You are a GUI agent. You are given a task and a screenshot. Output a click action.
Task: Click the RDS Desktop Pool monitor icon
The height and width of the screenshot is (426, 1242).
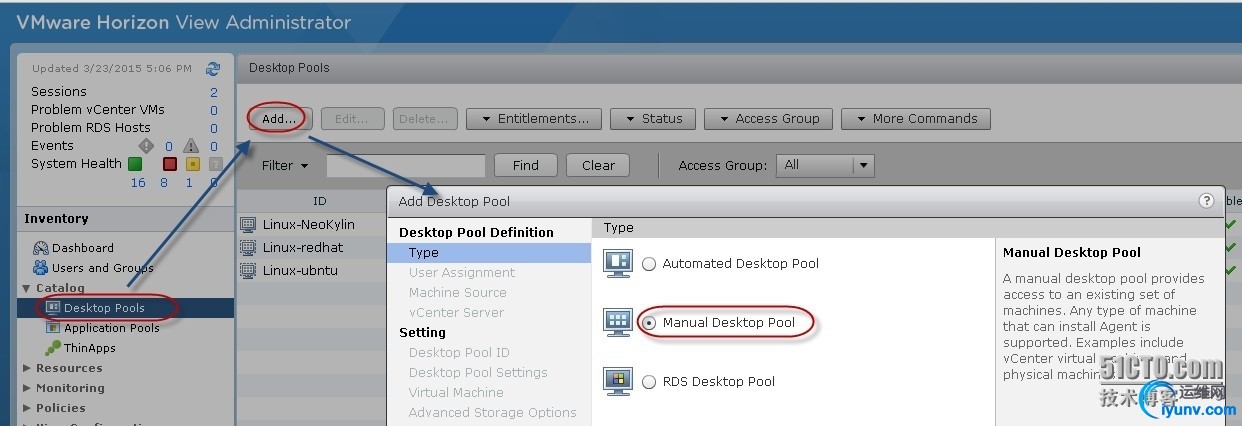click(617, 381)
